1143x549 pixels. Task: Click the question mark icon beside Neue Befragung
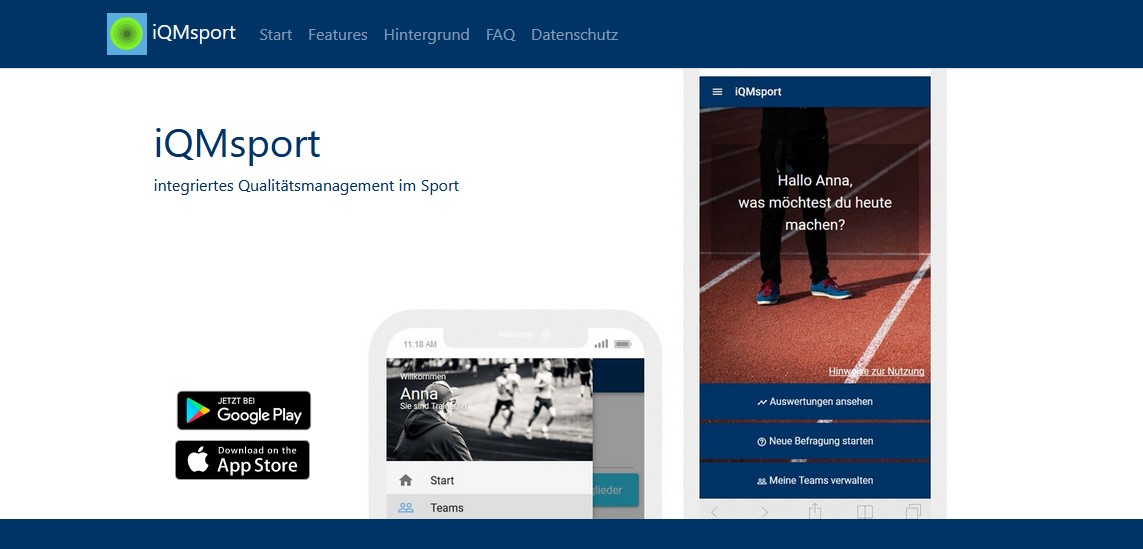point(762,442)
